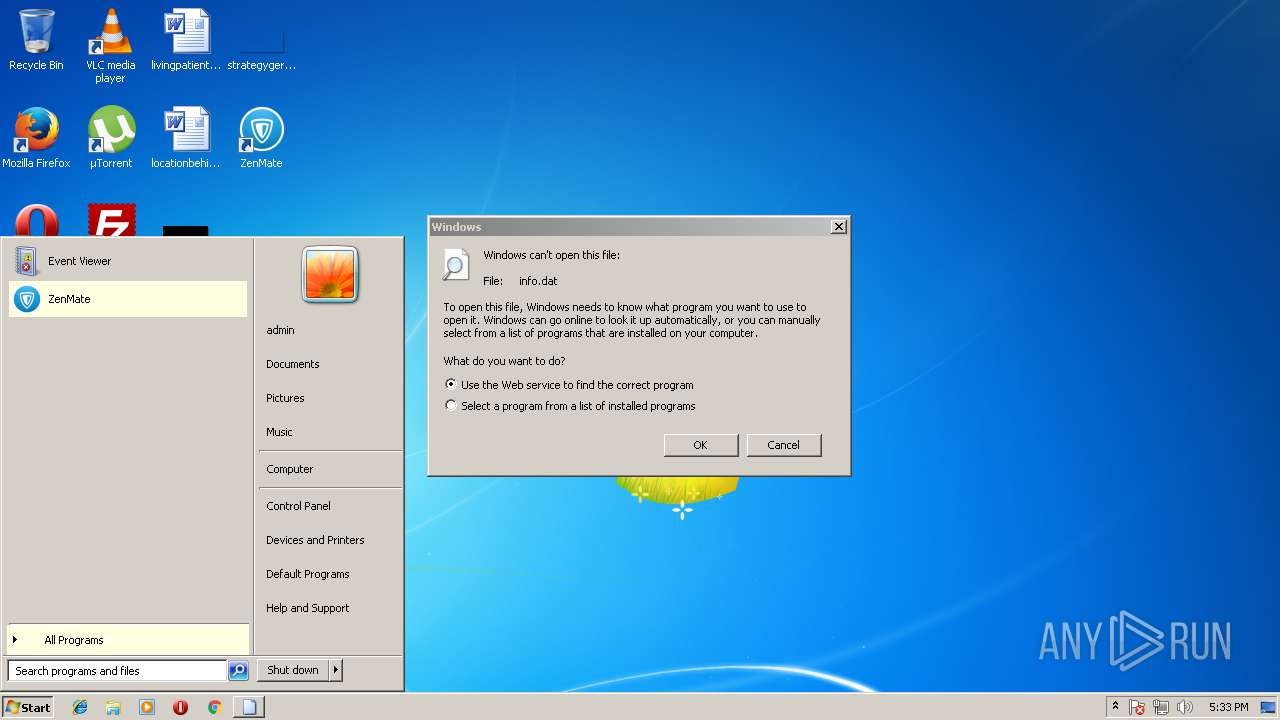Open Action Center flag tray icon

1138,707
